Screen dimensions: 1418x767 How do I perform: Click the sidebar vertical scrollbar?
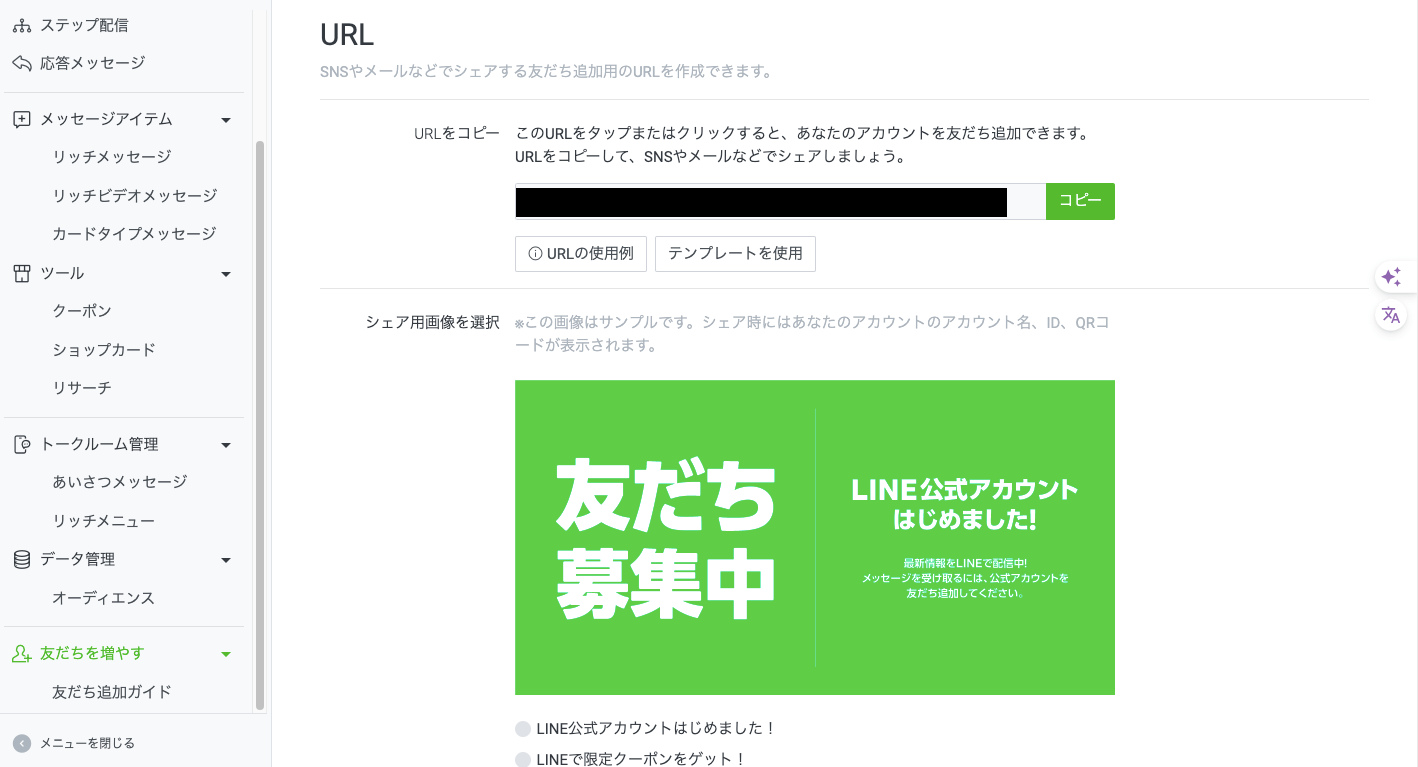point(260,425)
